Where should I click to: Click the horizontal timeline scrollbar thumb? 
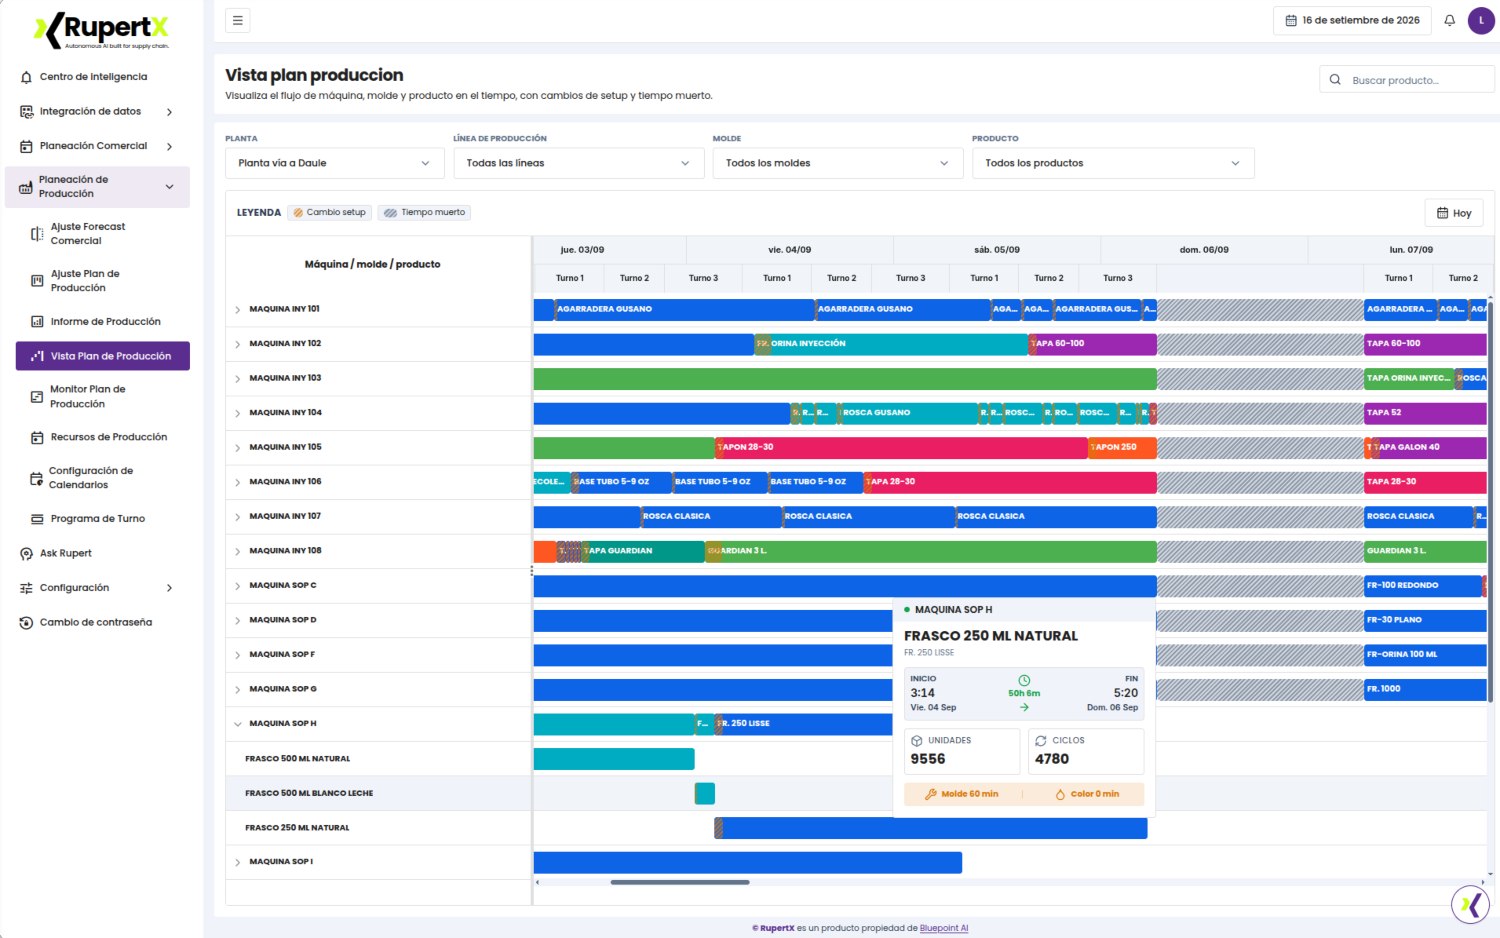[x=680, y=882]
